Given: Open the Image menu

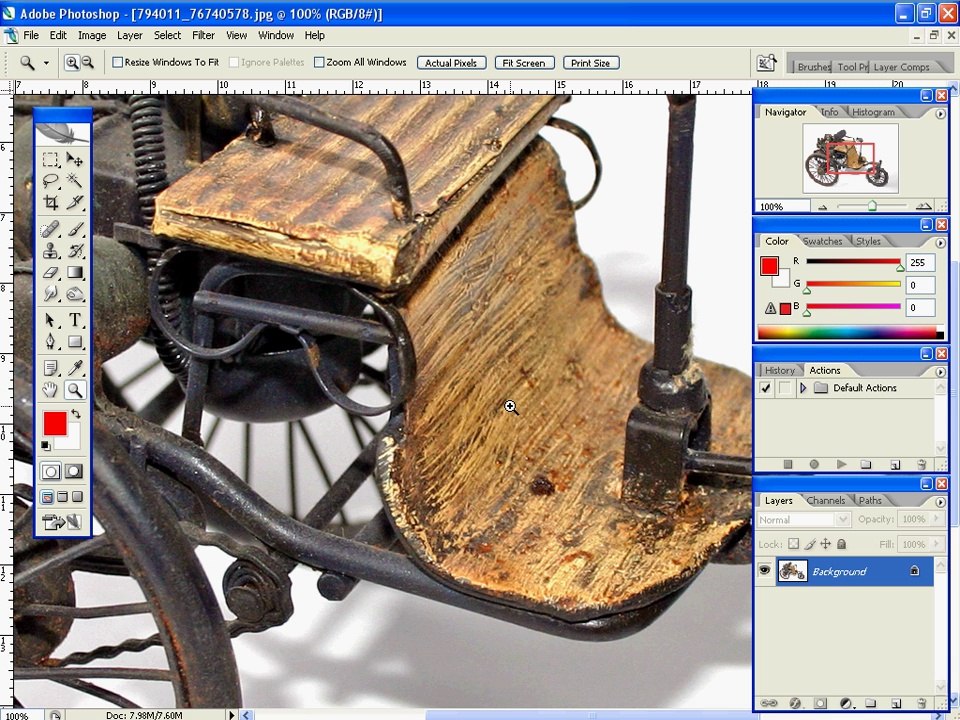Looking at the screenshot, I should [x=92, y=36].
